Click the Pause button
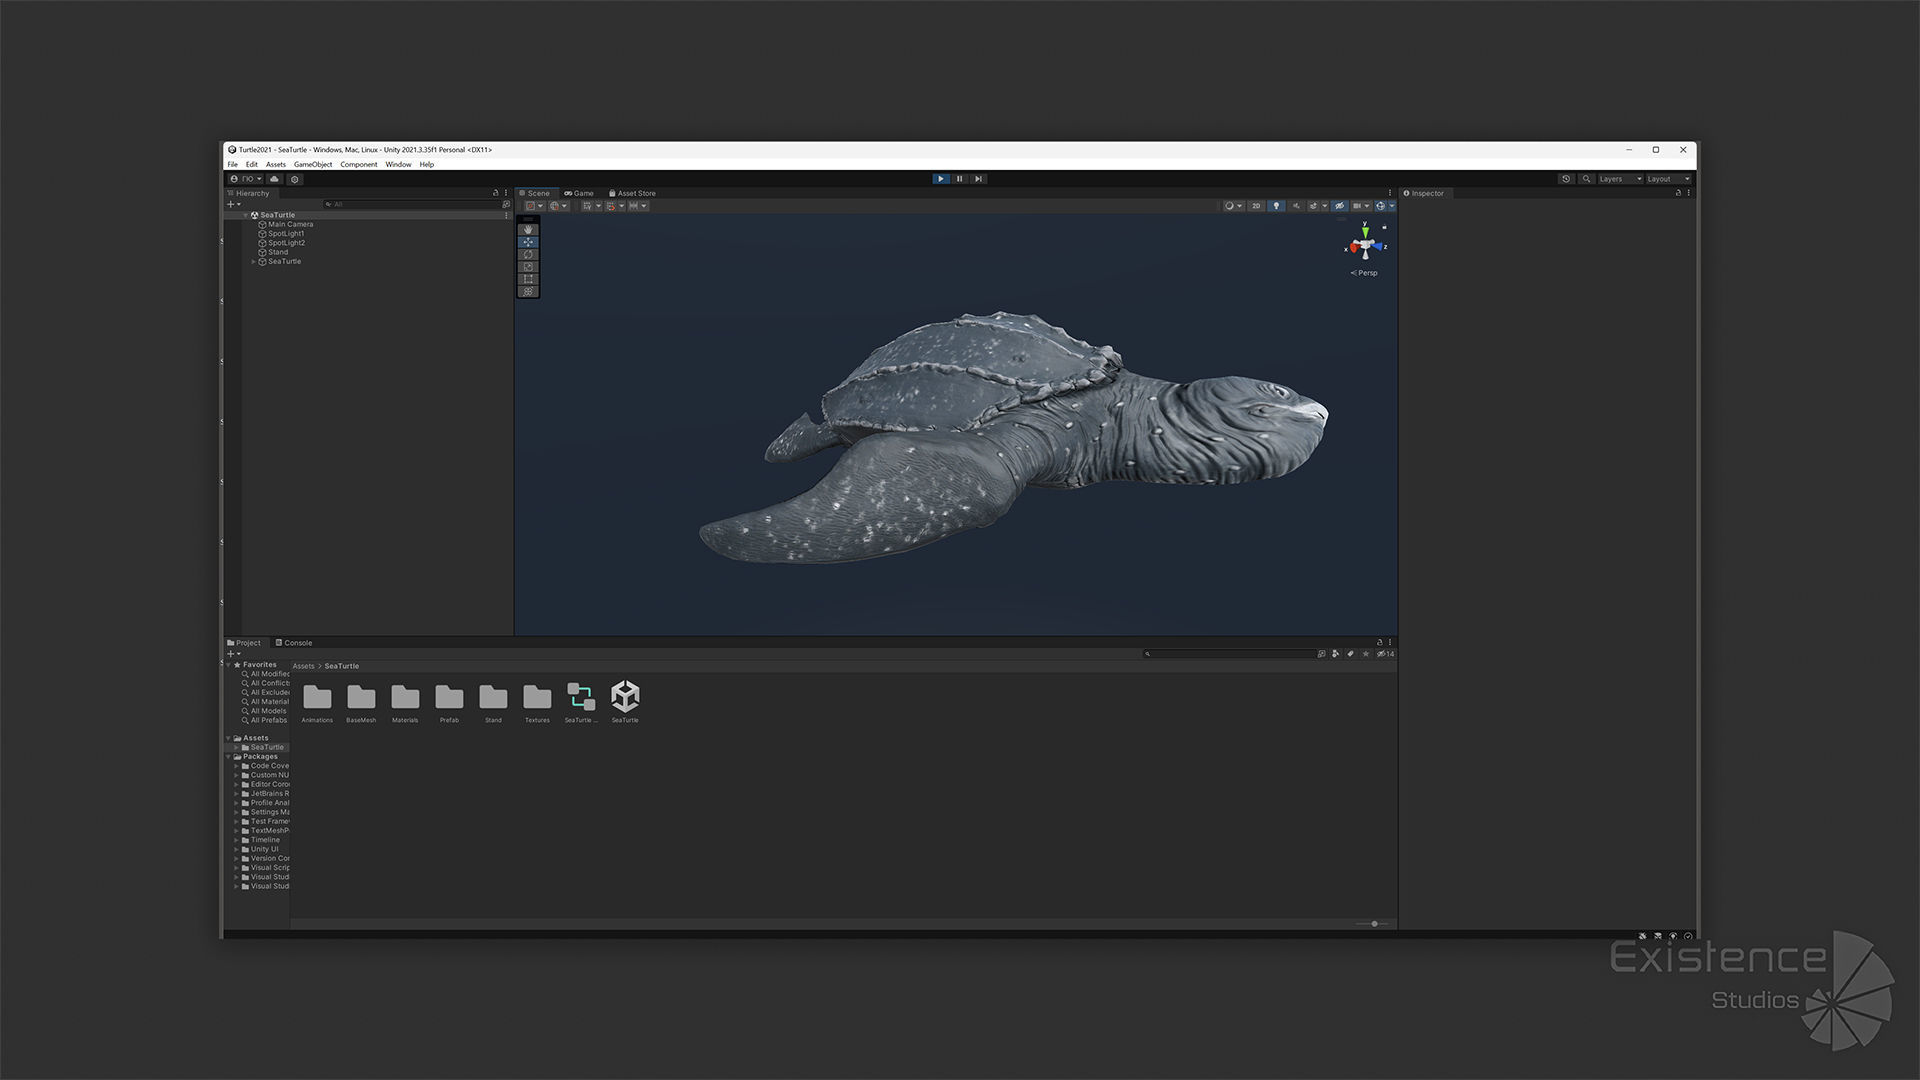 pyautogui.click(x=959, y=179)
